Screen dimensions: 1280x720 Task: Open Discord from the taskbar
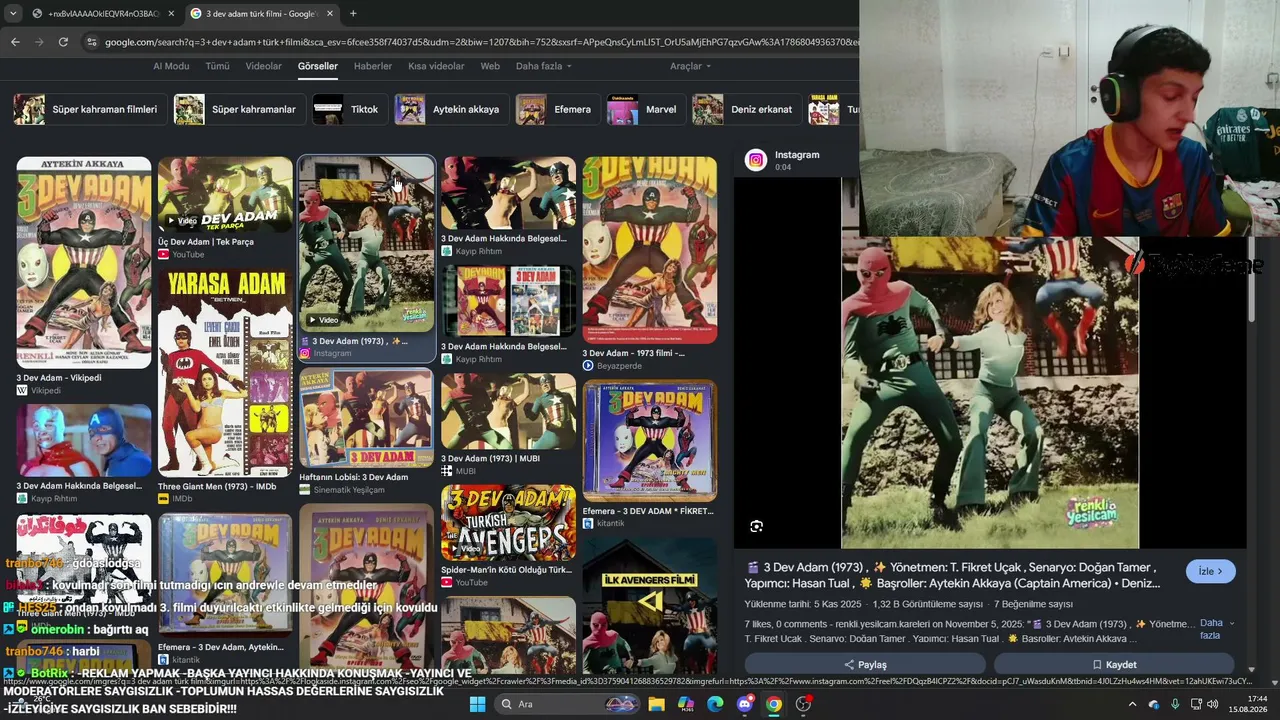[x=744, y=704]
